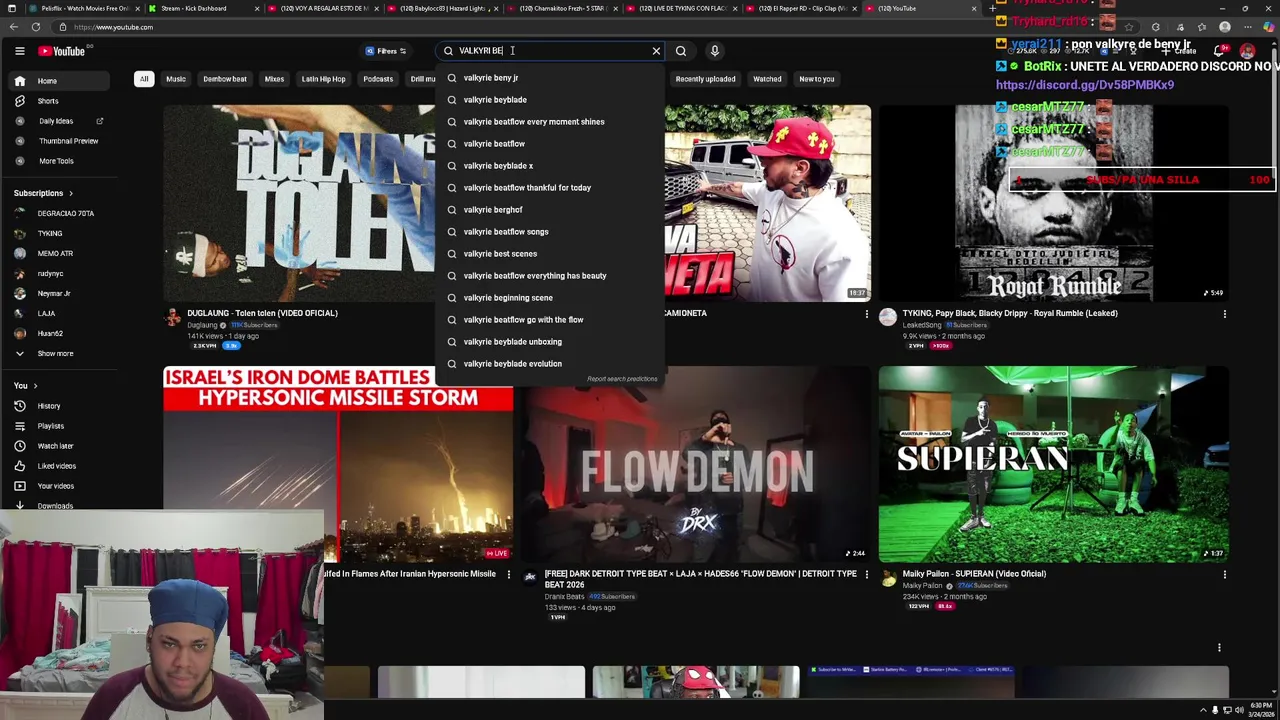Open notifications bell icon
Viewport: 1280px width, 720px height.
[x=1219, y=51]
